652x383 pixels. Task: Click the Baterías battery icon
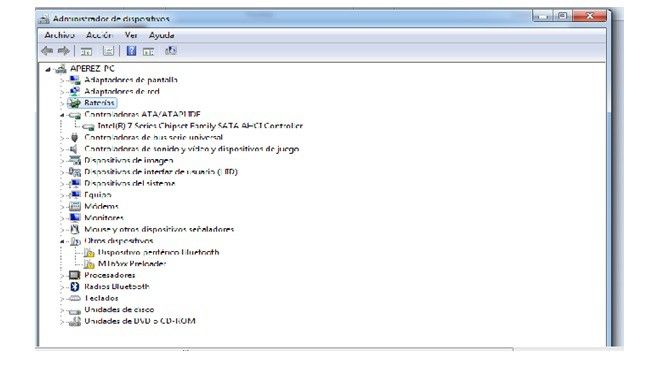[x=75, y=103]
